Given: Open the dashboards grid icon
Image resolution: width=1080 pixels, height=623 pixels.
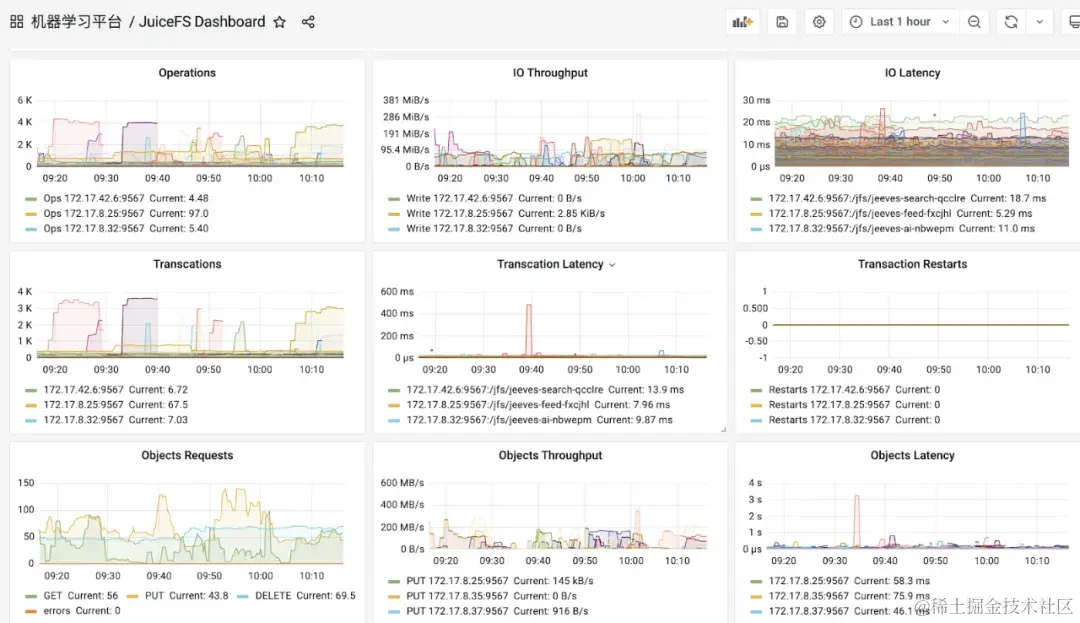Looking at the screenshot, I should pyautogui.click(x=17, y=22).
